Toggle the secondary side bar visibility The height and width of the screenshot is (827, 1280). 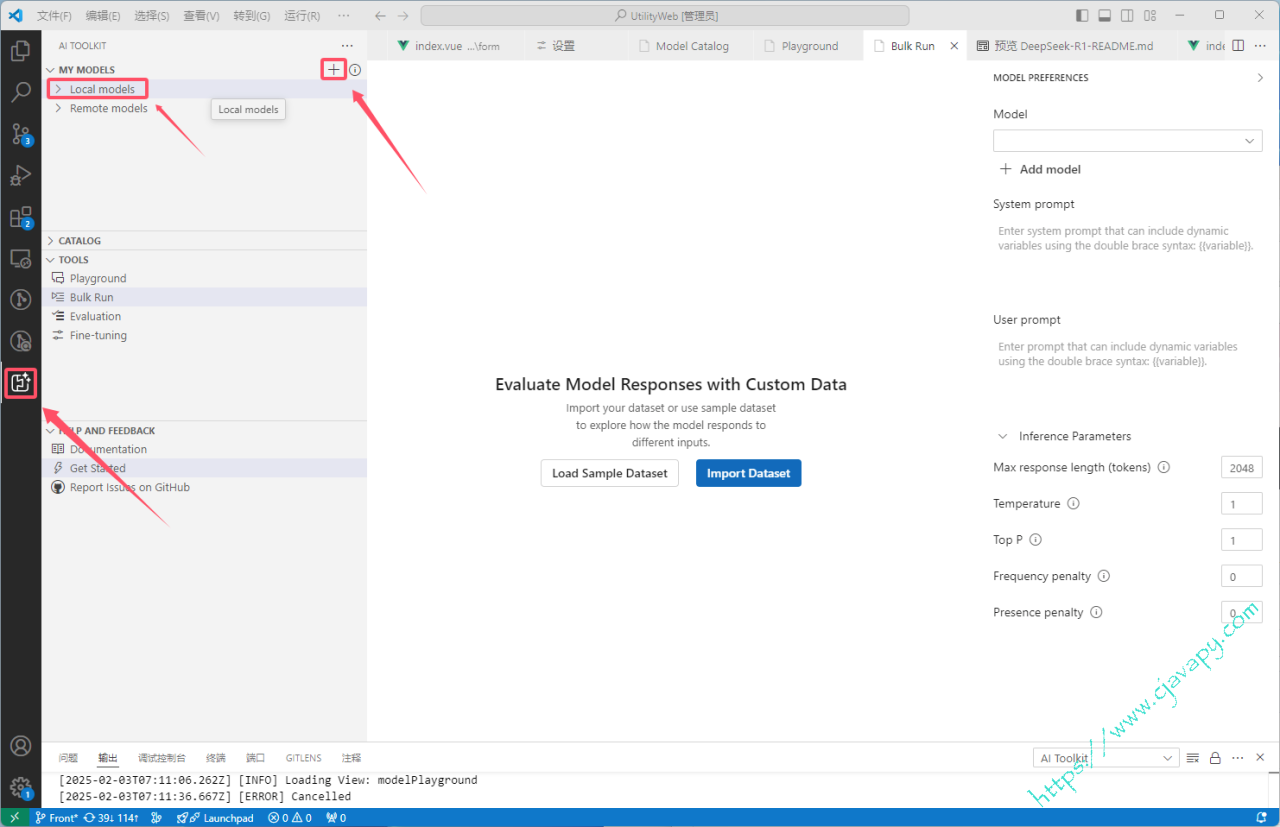tap(1128, 16)
